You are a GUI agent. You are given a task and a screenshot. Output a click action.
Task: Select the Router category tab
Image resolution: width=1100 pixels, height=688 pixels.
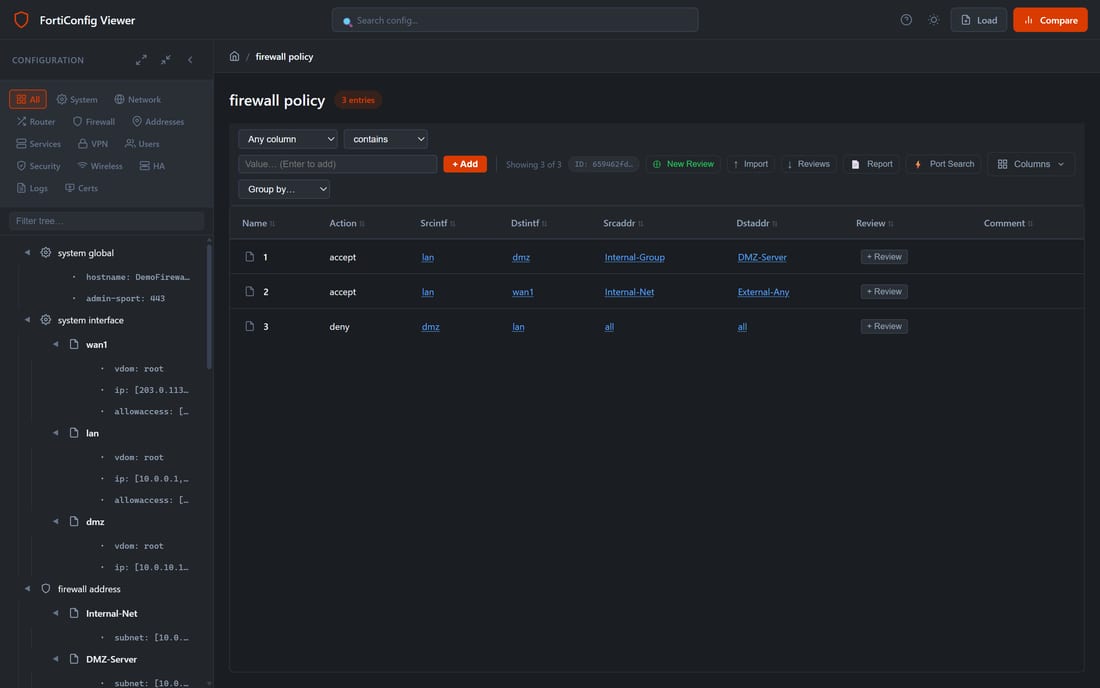point(36,121)
